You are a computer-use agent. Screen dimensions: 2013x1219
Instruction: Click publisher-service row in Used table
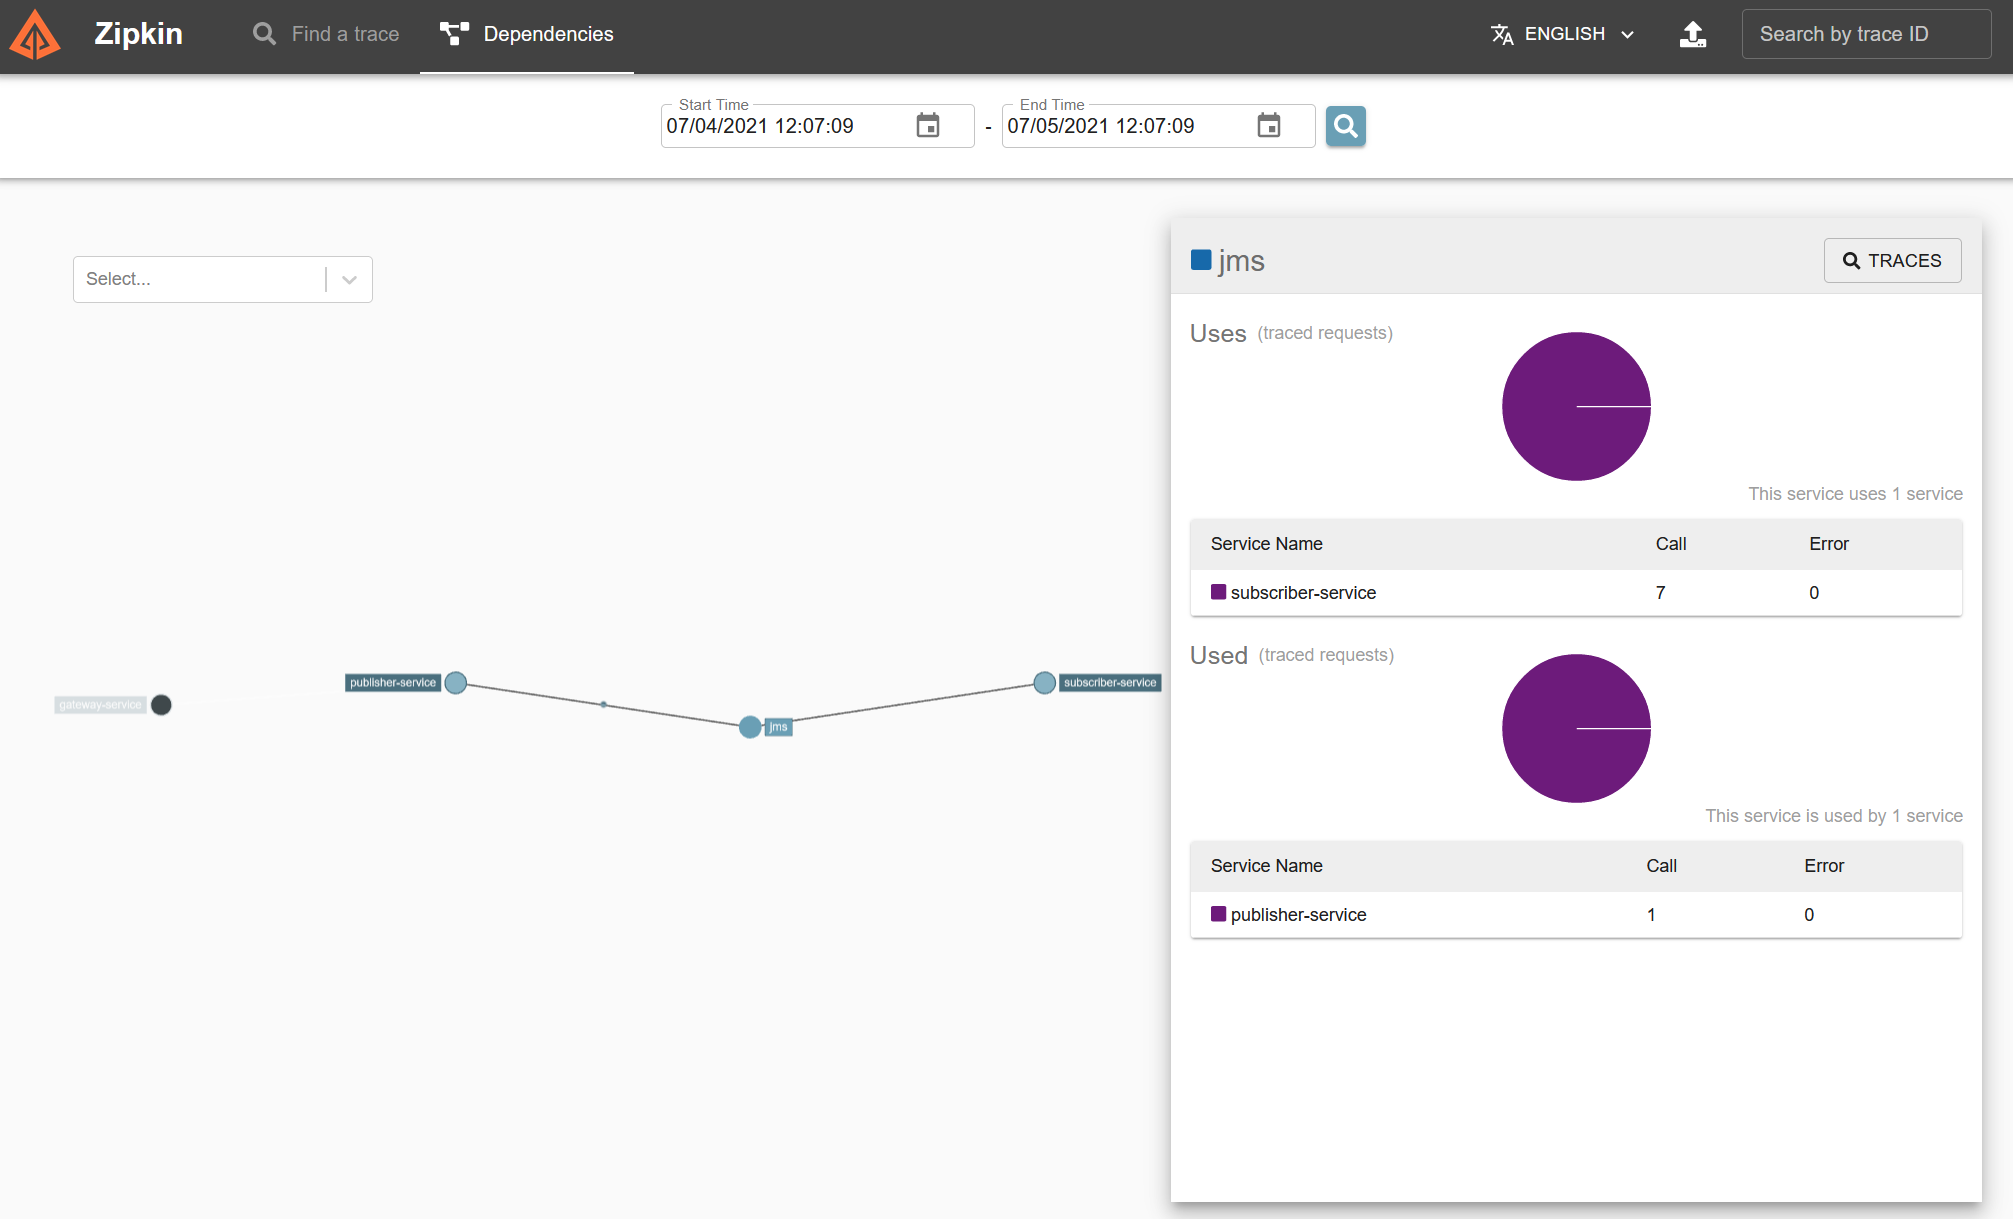tap(1297, 915)
